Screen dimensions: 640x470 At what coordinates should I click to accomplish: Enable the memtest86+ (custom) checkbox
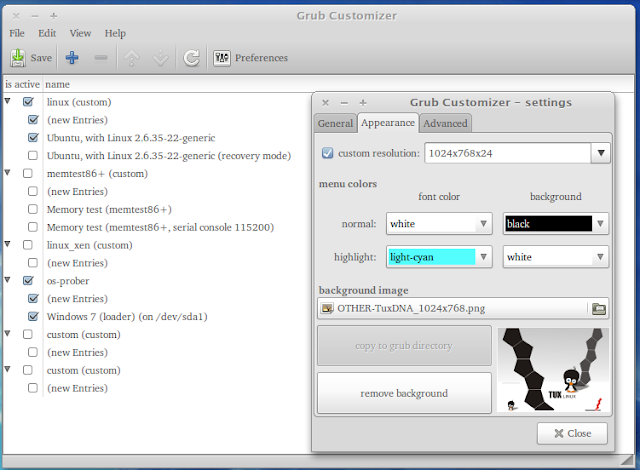tap(29, 174)
